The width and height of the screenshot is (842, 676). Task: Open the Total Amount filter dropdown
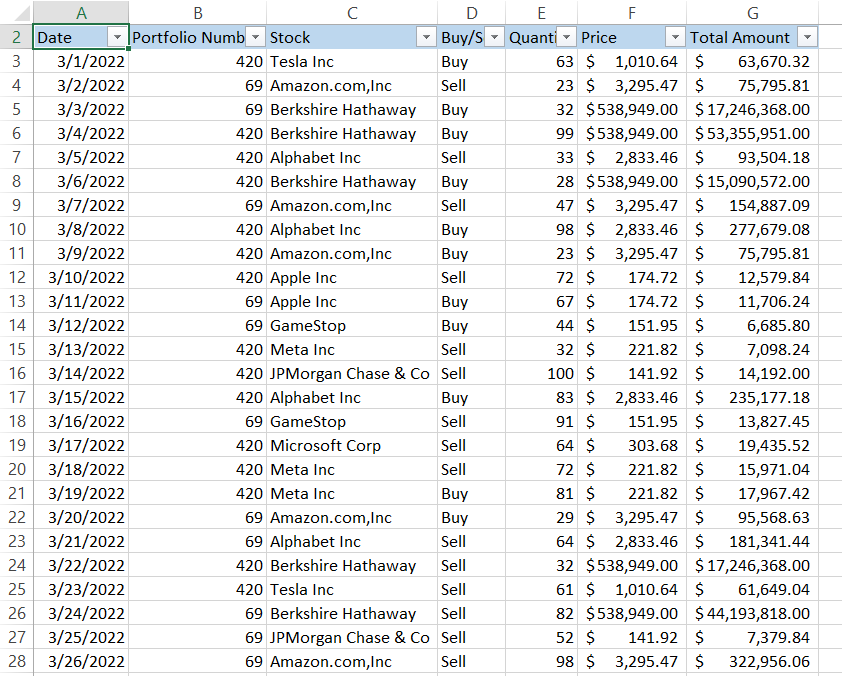click(x=807, y=38)
